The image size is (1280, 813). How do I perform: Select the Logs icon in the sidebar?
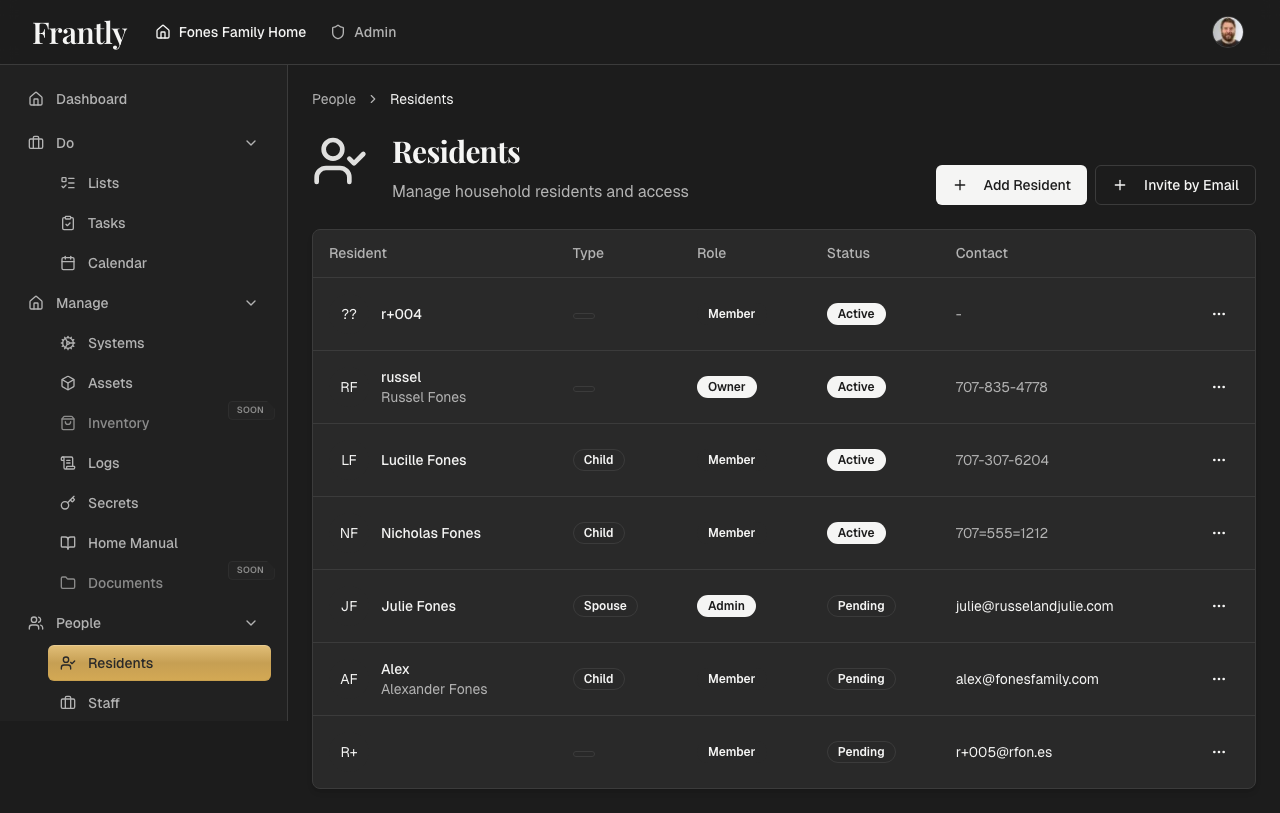pos(68,463)
